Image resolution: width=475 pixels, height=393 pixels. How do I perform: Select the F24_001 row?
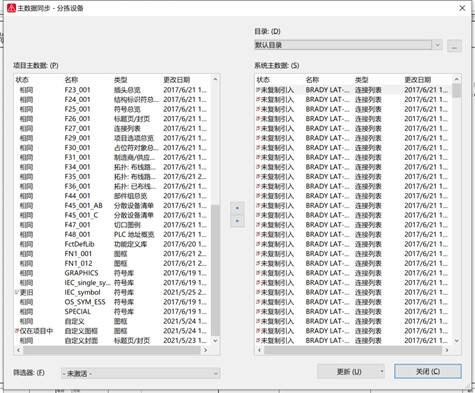(113, 99)
